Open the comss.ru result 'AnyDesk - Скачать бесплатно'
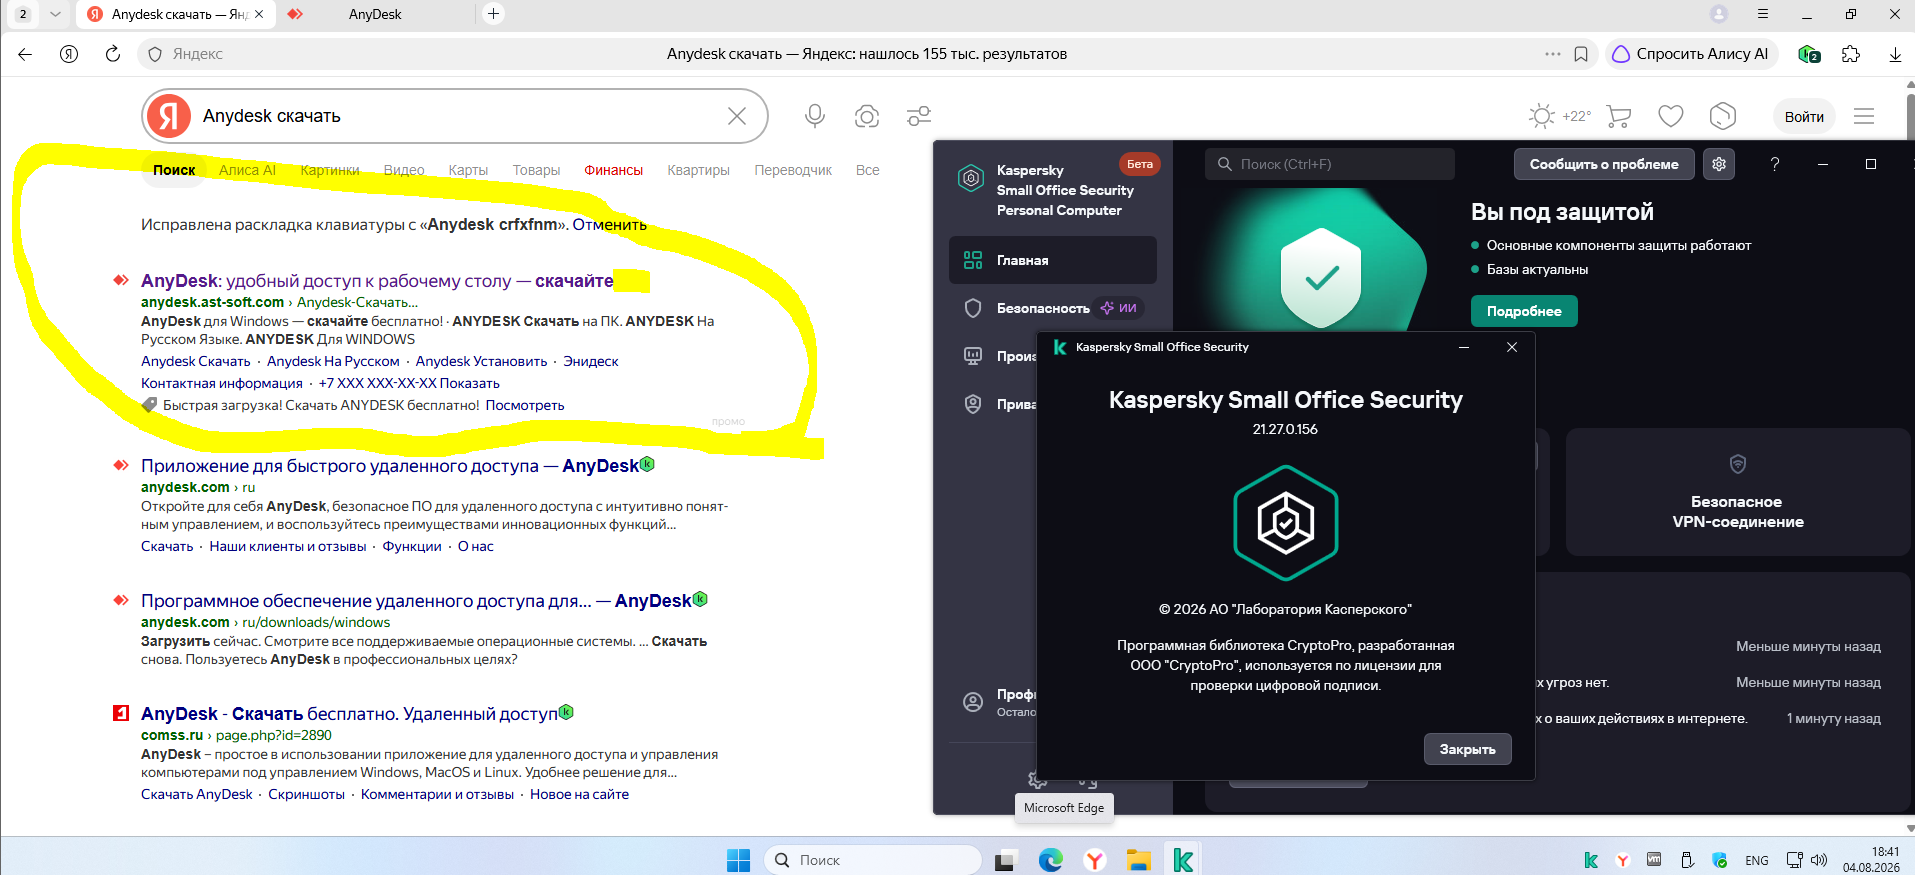Viewport: 1915px width, 875px height. point(349,714)
